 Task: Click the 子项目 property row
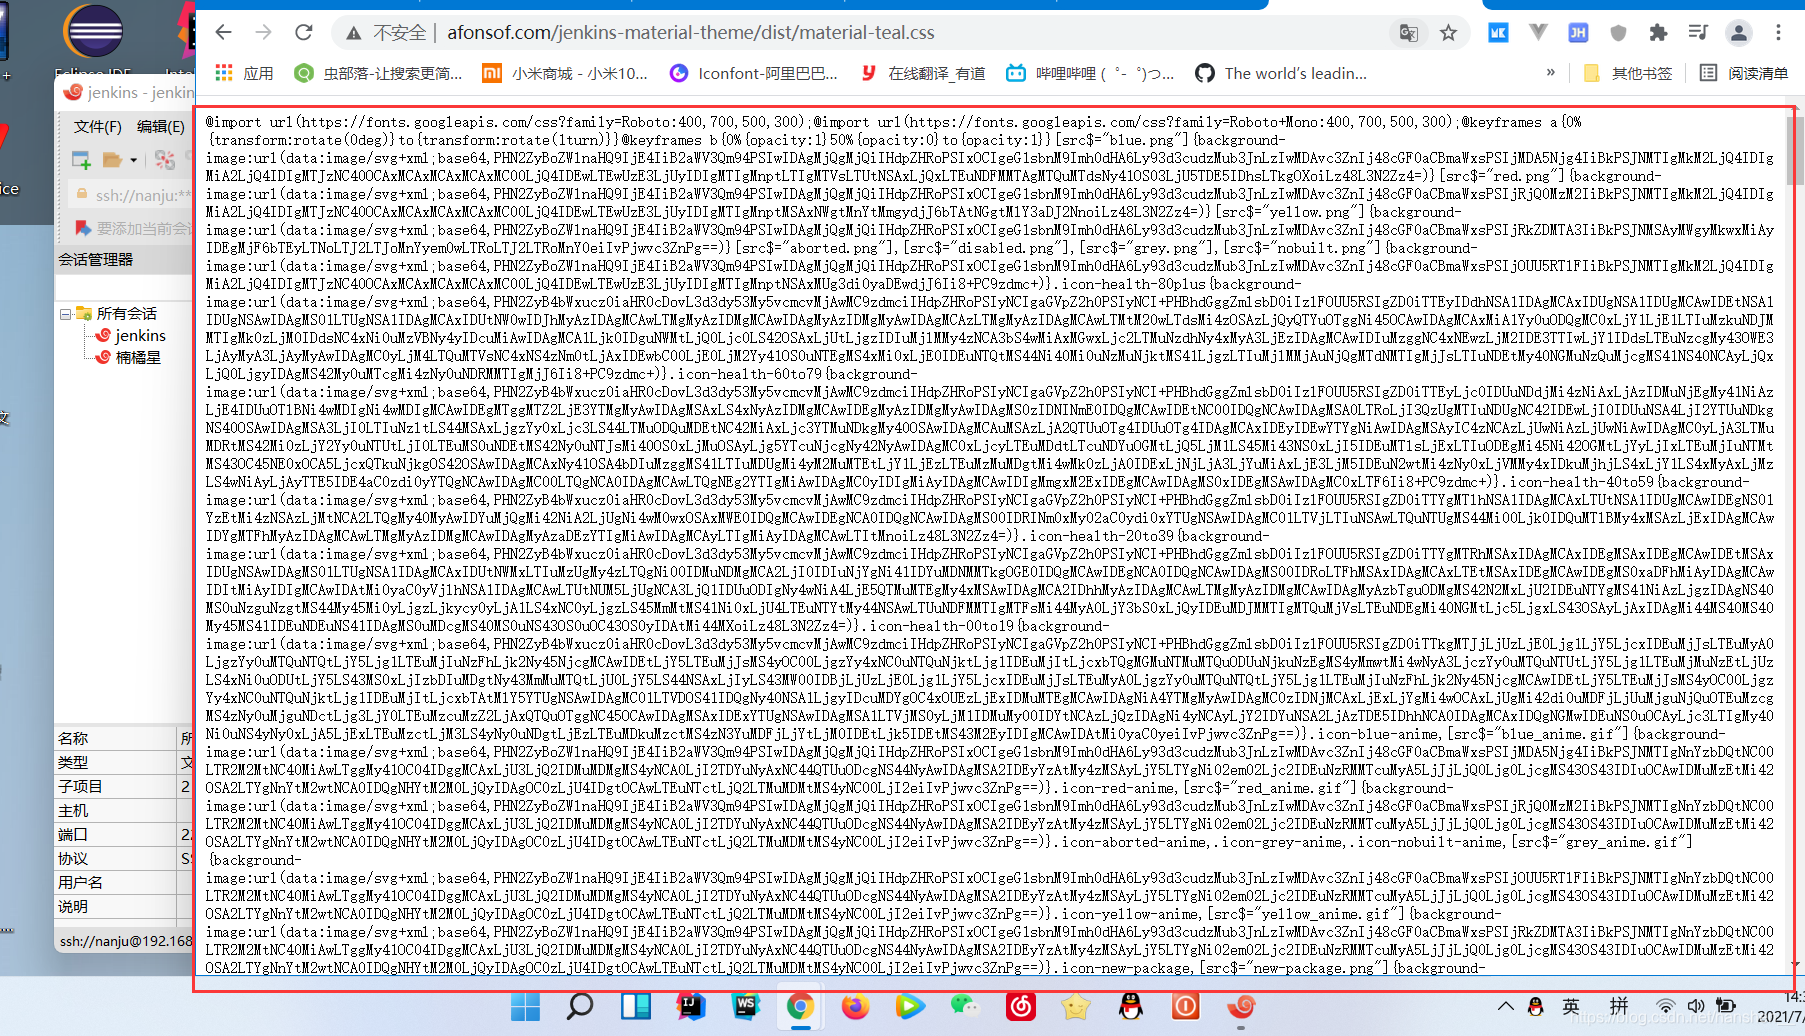(x=124, y=786)
